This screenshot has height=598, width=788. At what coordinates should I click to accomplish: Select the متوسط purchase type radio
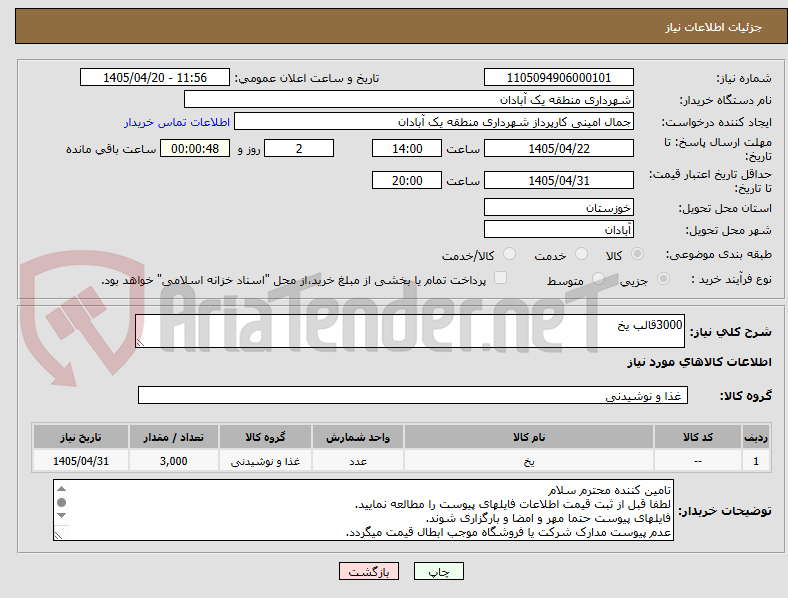[x=598, y=278]
